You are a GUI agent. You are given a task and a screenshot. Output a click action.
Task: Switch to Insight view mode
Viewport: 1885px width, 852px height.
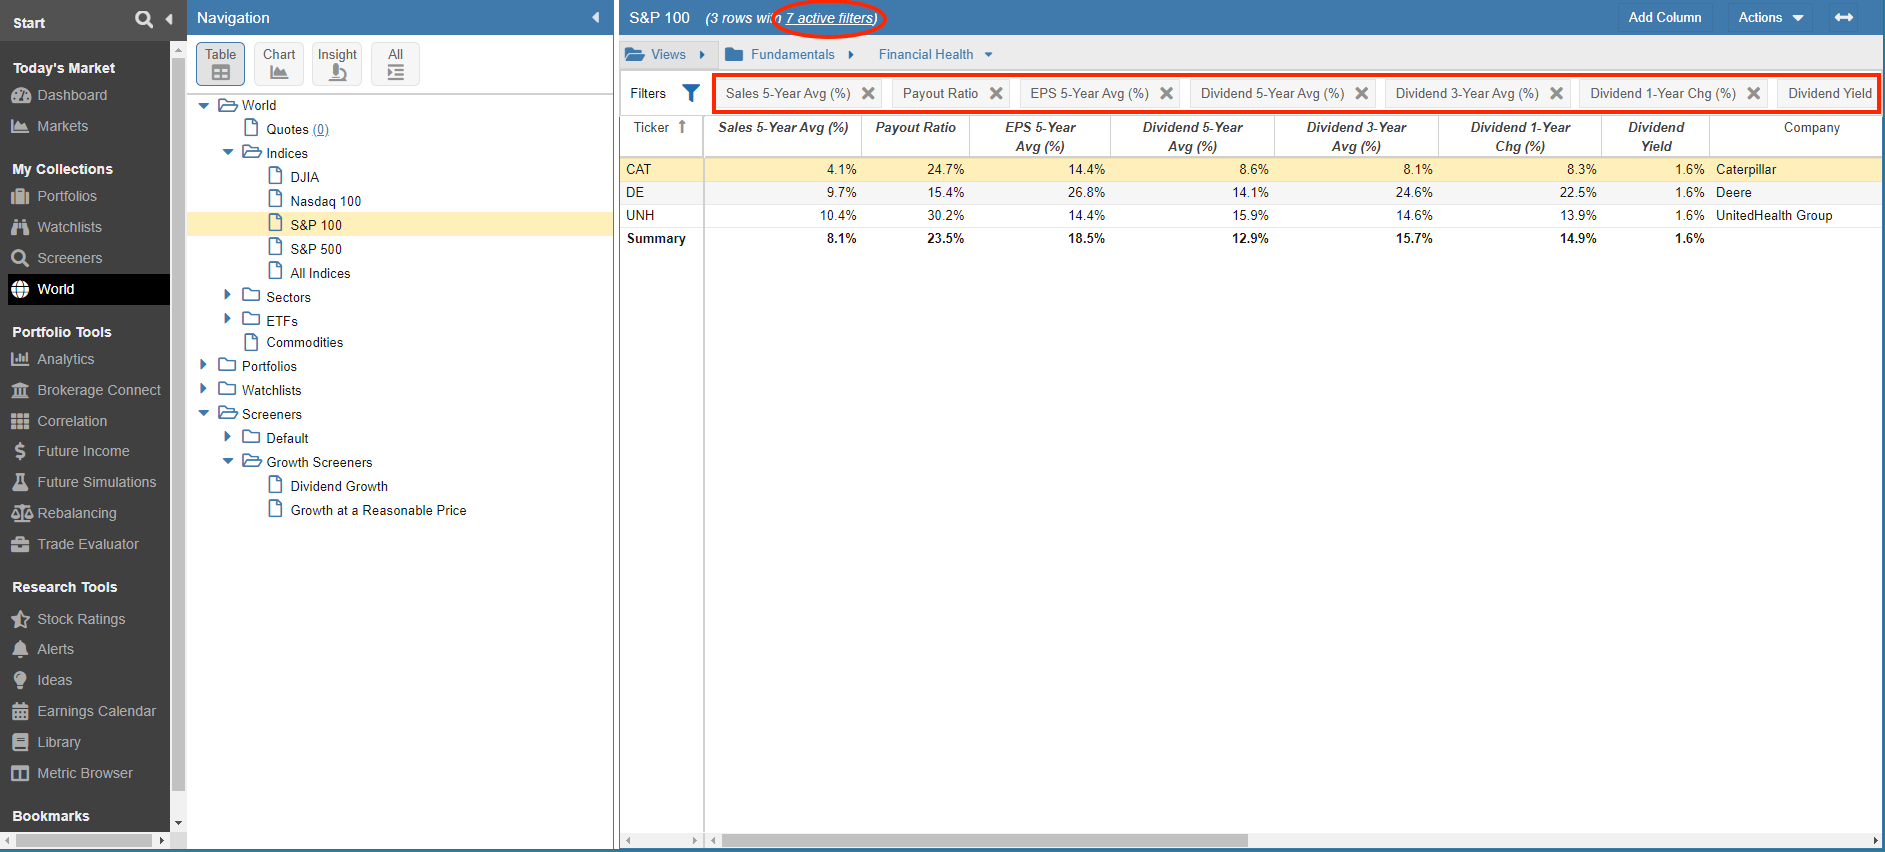tap(337, 64)
